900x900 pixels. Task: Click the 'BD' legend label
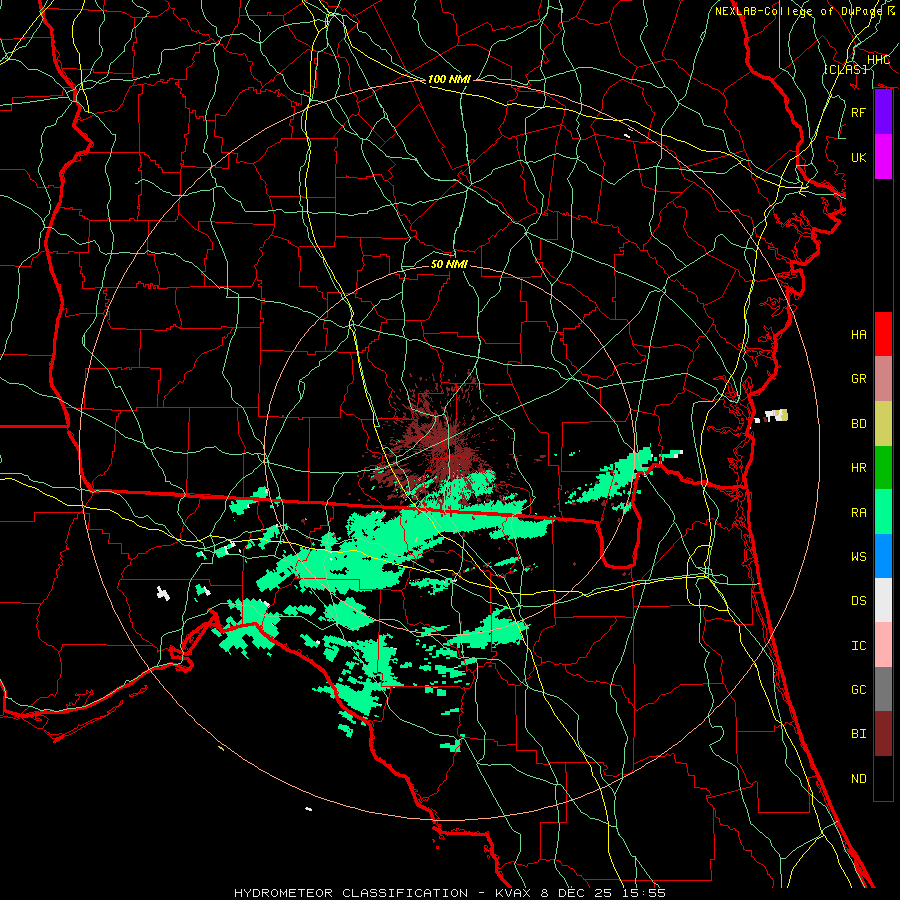(858, 424)
